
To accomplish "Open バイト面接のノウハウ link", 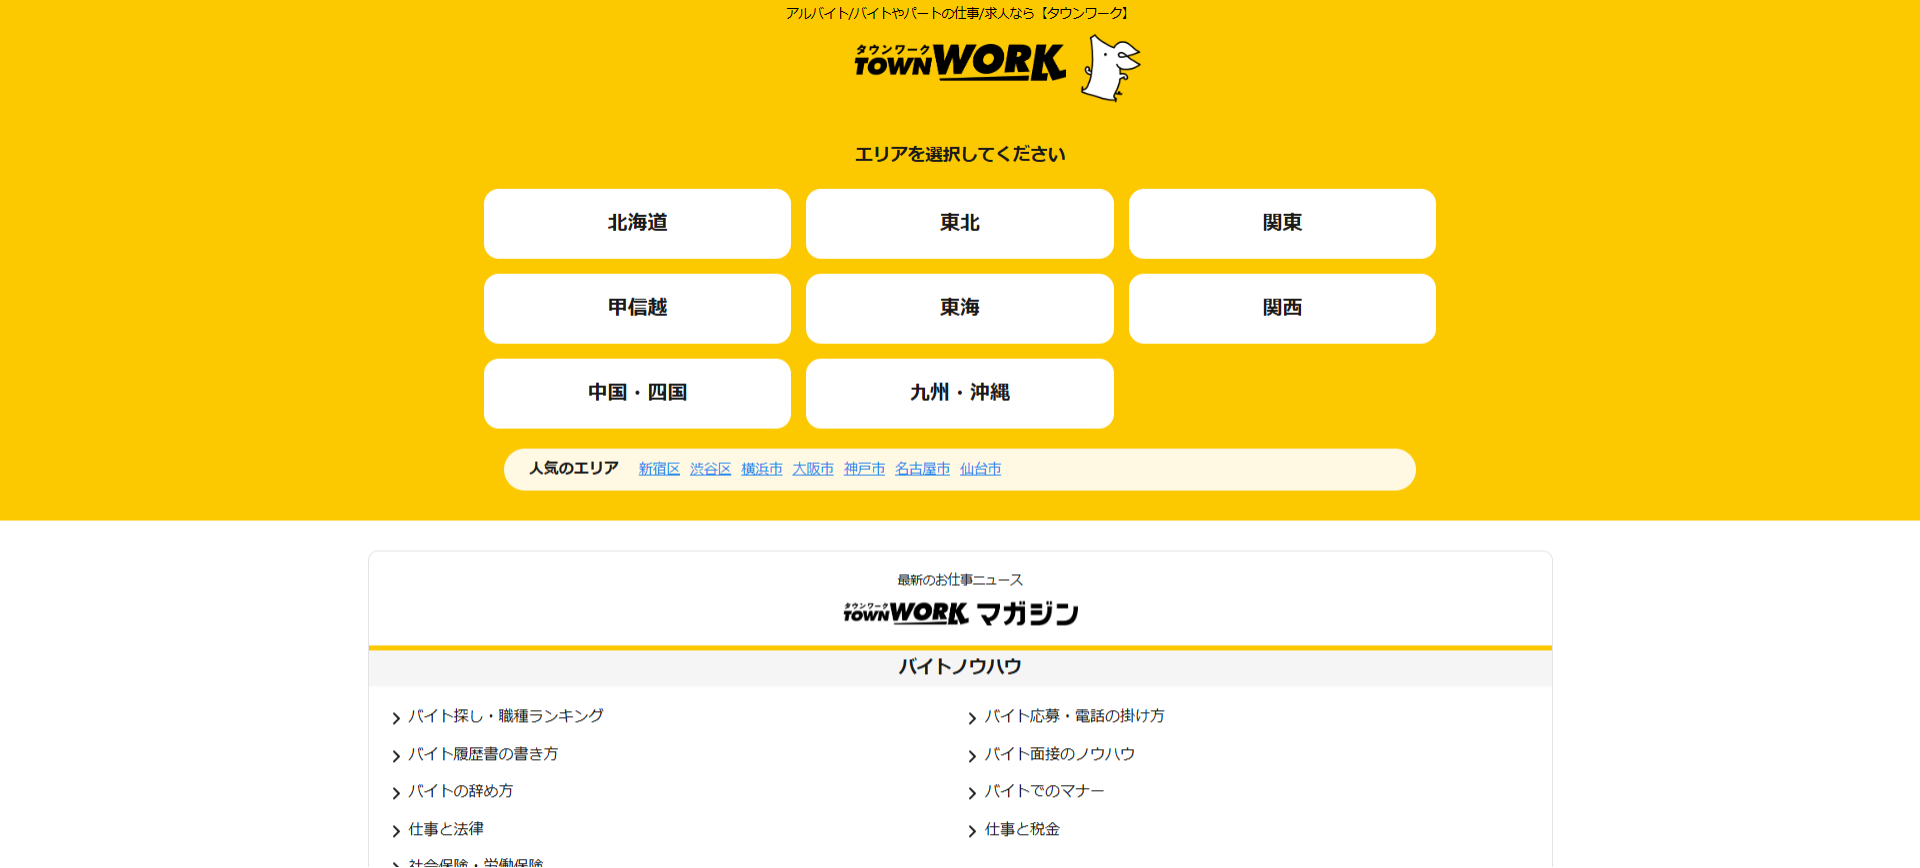I will click(1059, 754).
